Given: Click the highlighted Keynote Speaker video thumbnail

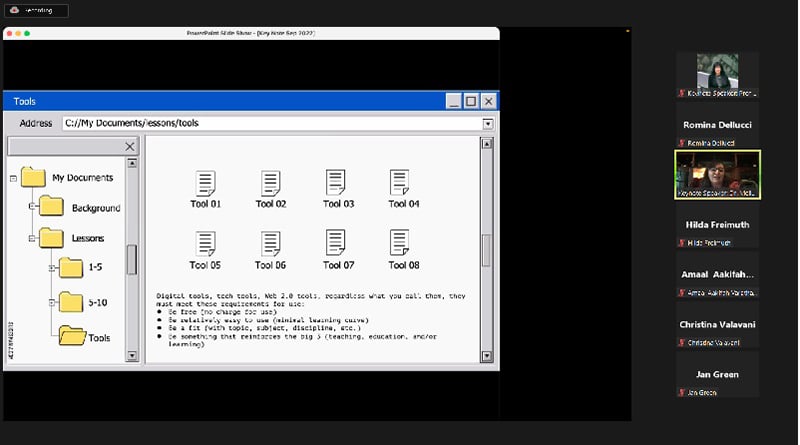Looking at the screenshot, I should (x=717, y=174).
